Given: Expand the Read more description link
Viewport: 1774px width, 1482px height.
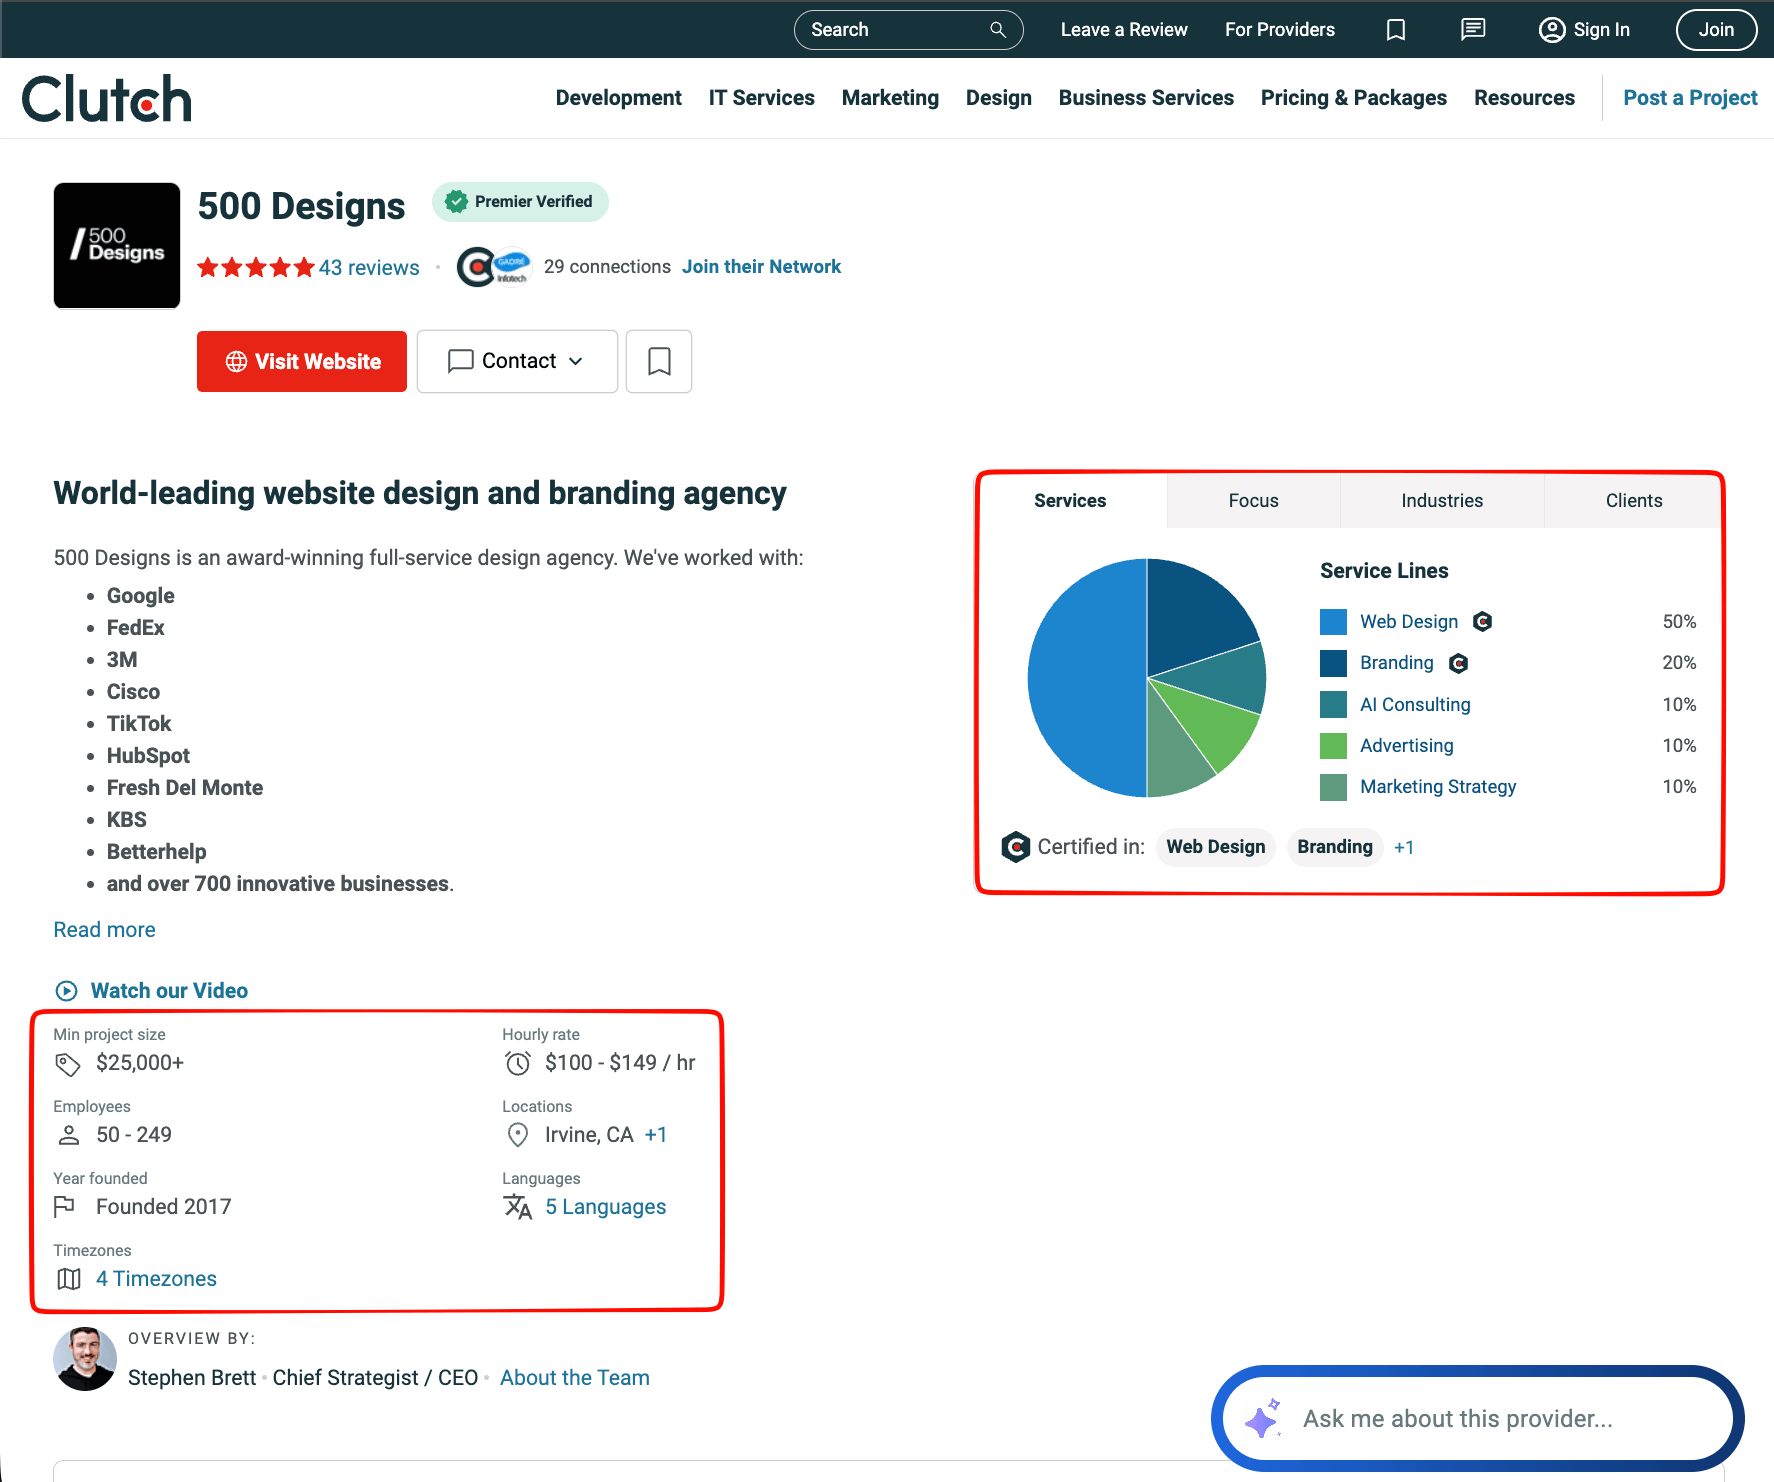Looking at the screenshot, I should tap(105, 930).
